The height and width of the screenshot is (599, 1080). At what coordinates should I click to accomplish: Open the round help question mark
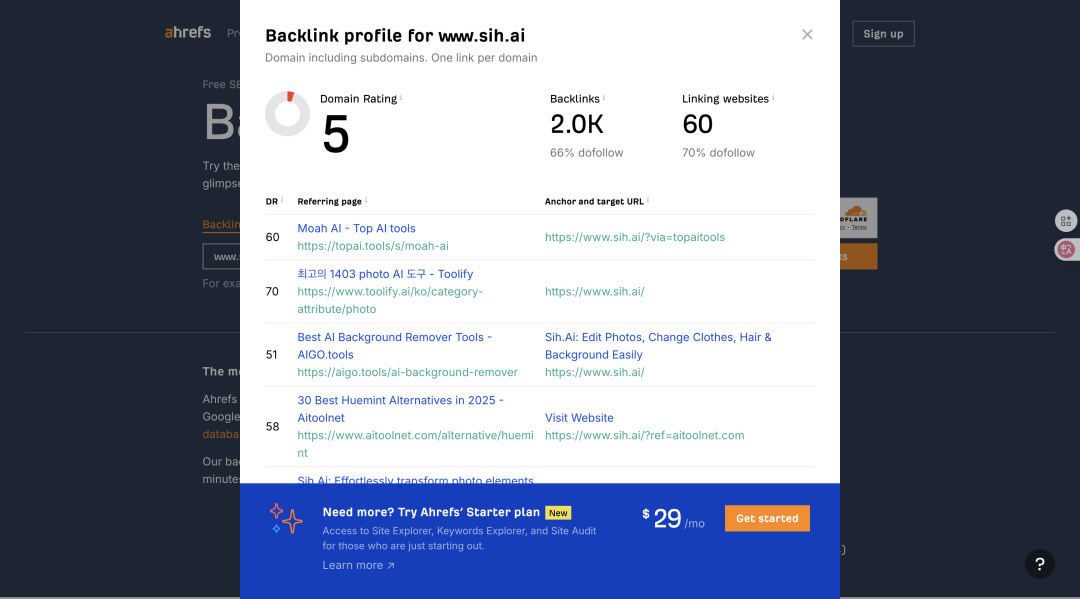pos(1039,564)
